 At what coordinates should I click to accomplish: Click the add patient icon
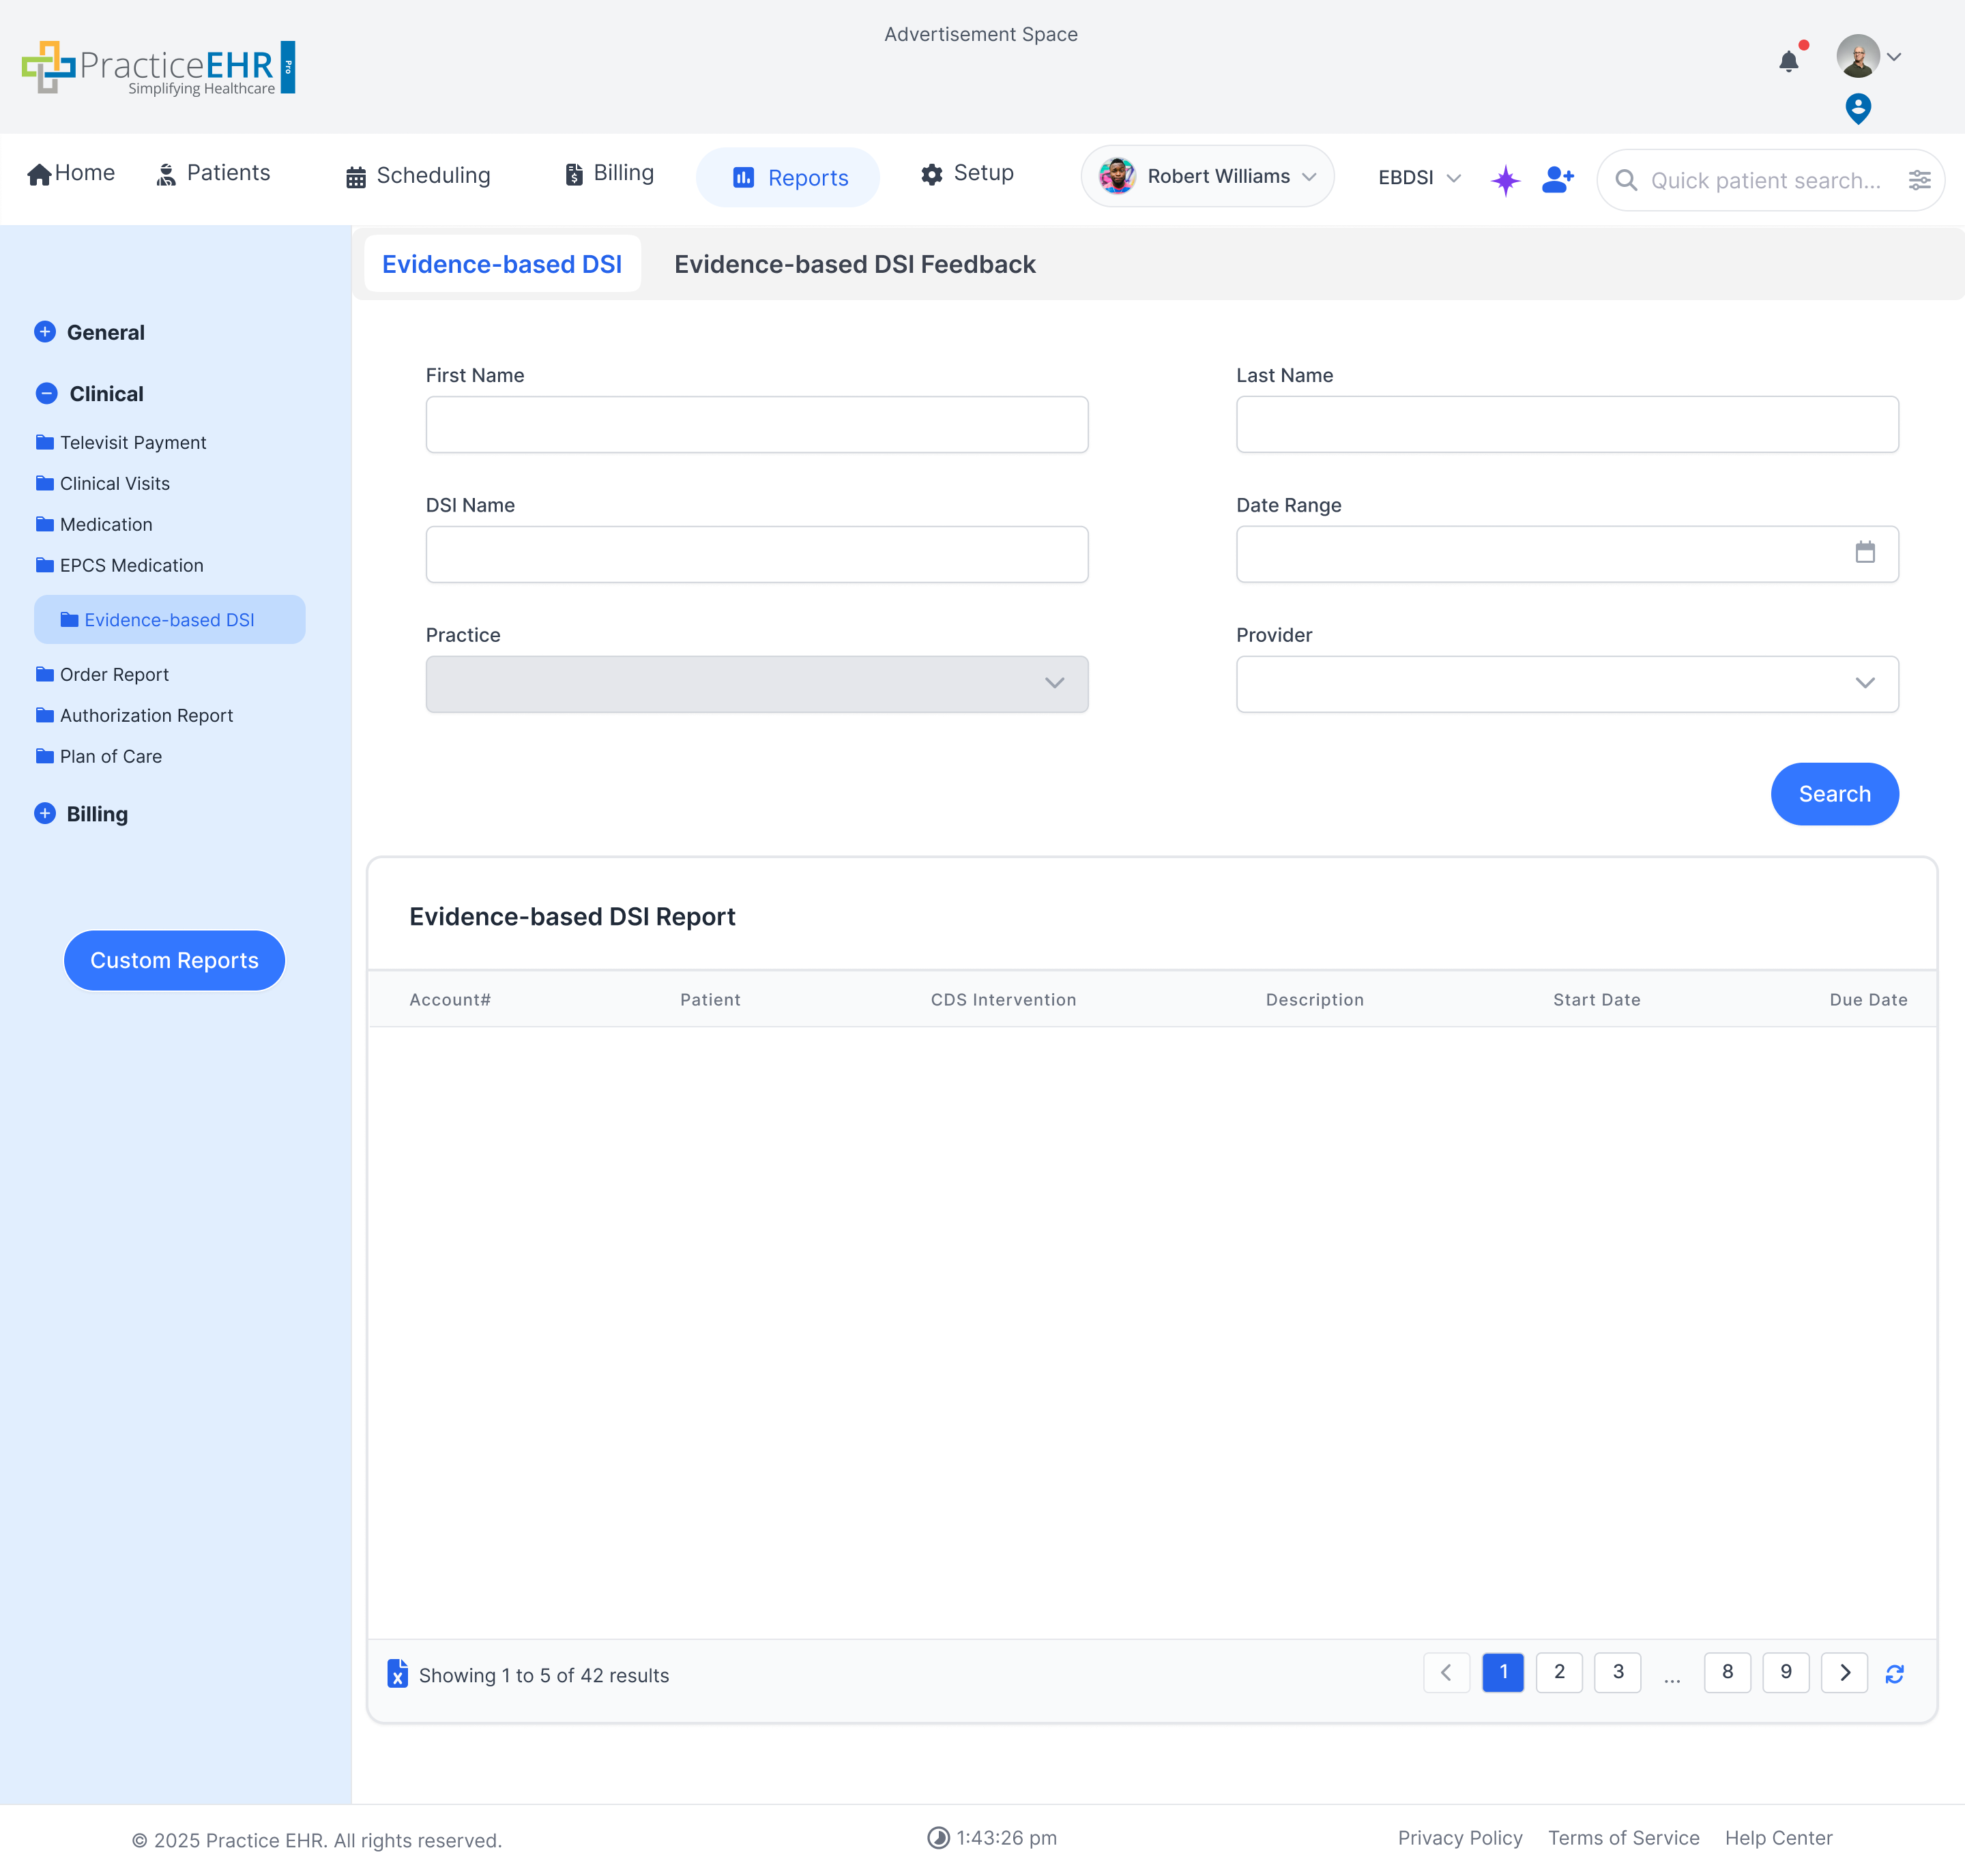coord(1557,179)
